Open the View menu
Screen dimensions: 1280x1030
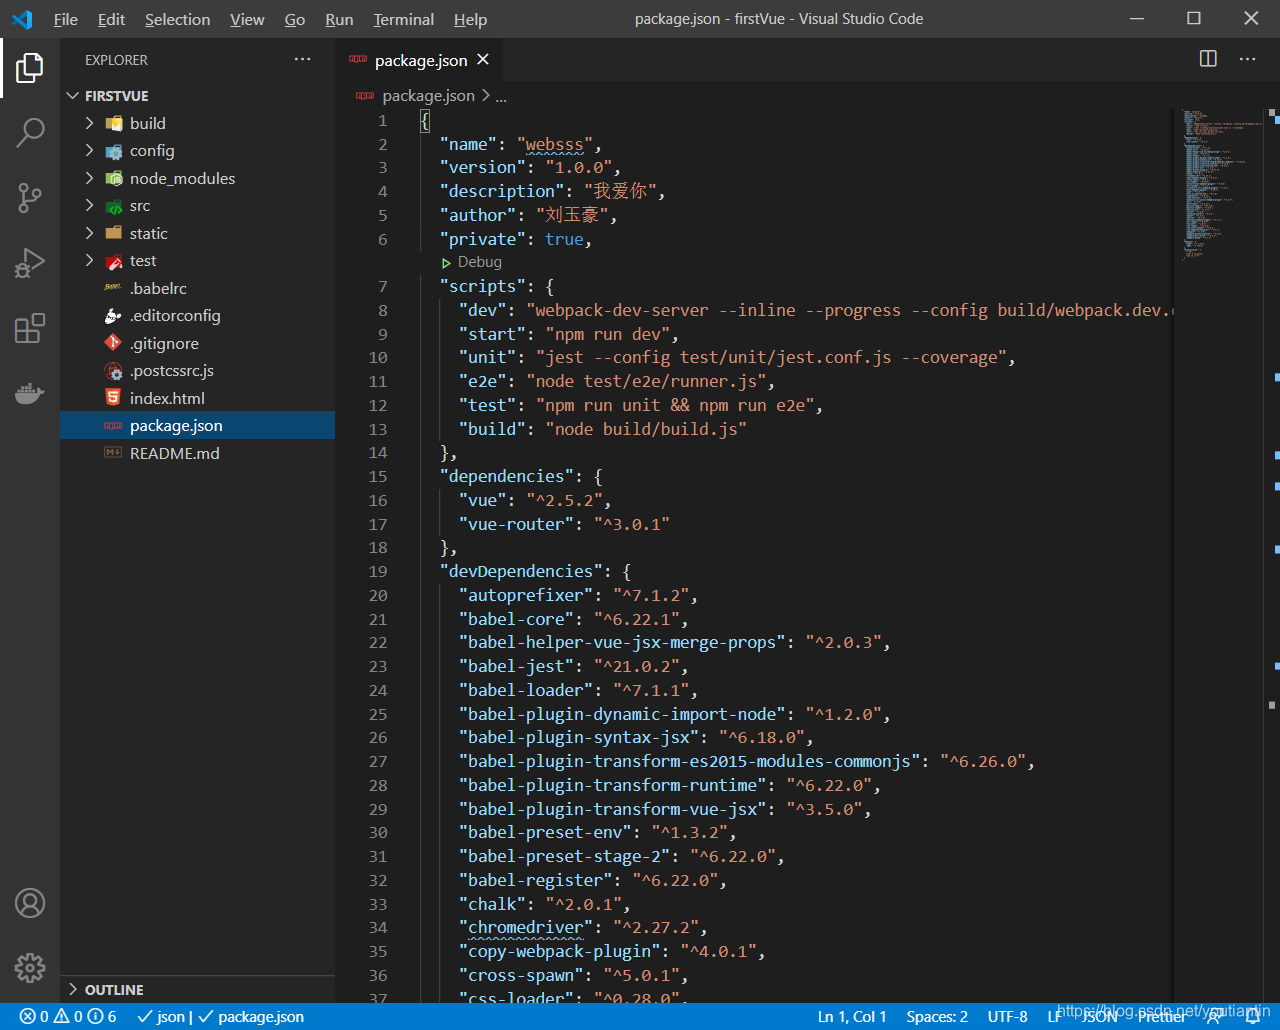click(x=247, y=19)
